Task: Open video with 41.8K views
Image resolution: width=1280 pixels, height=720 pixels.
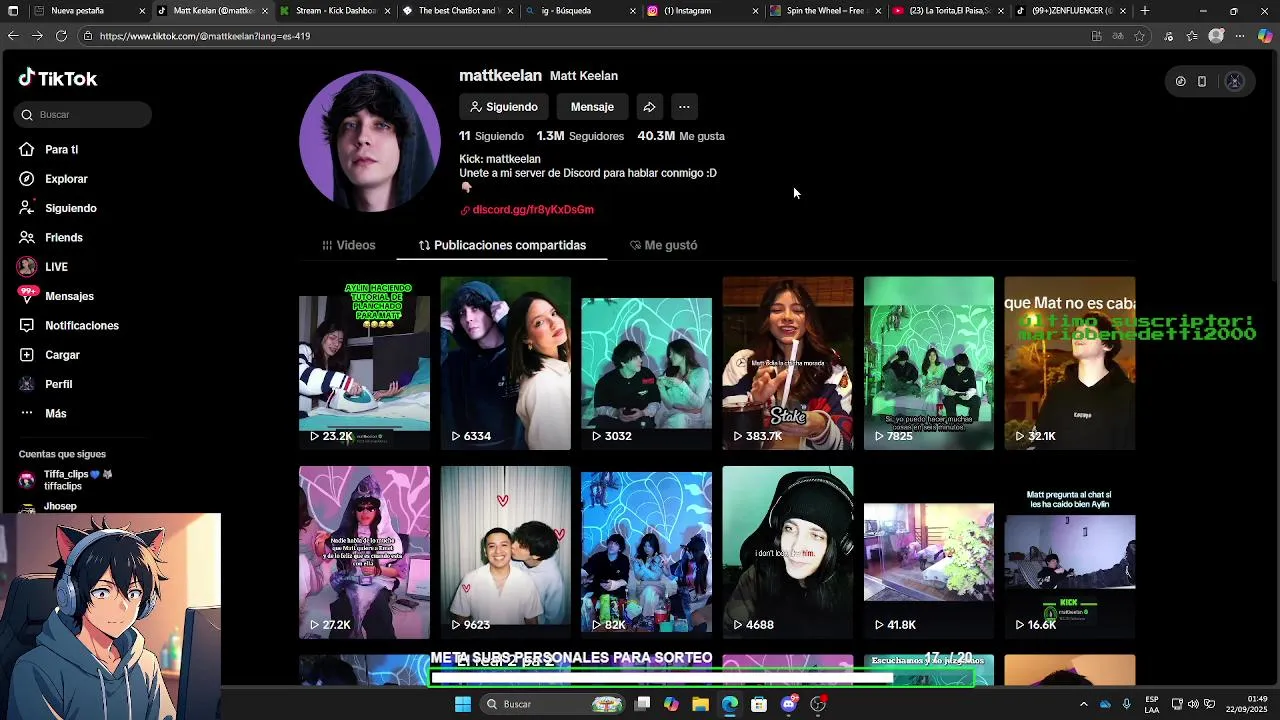Action: pos(929,552)
